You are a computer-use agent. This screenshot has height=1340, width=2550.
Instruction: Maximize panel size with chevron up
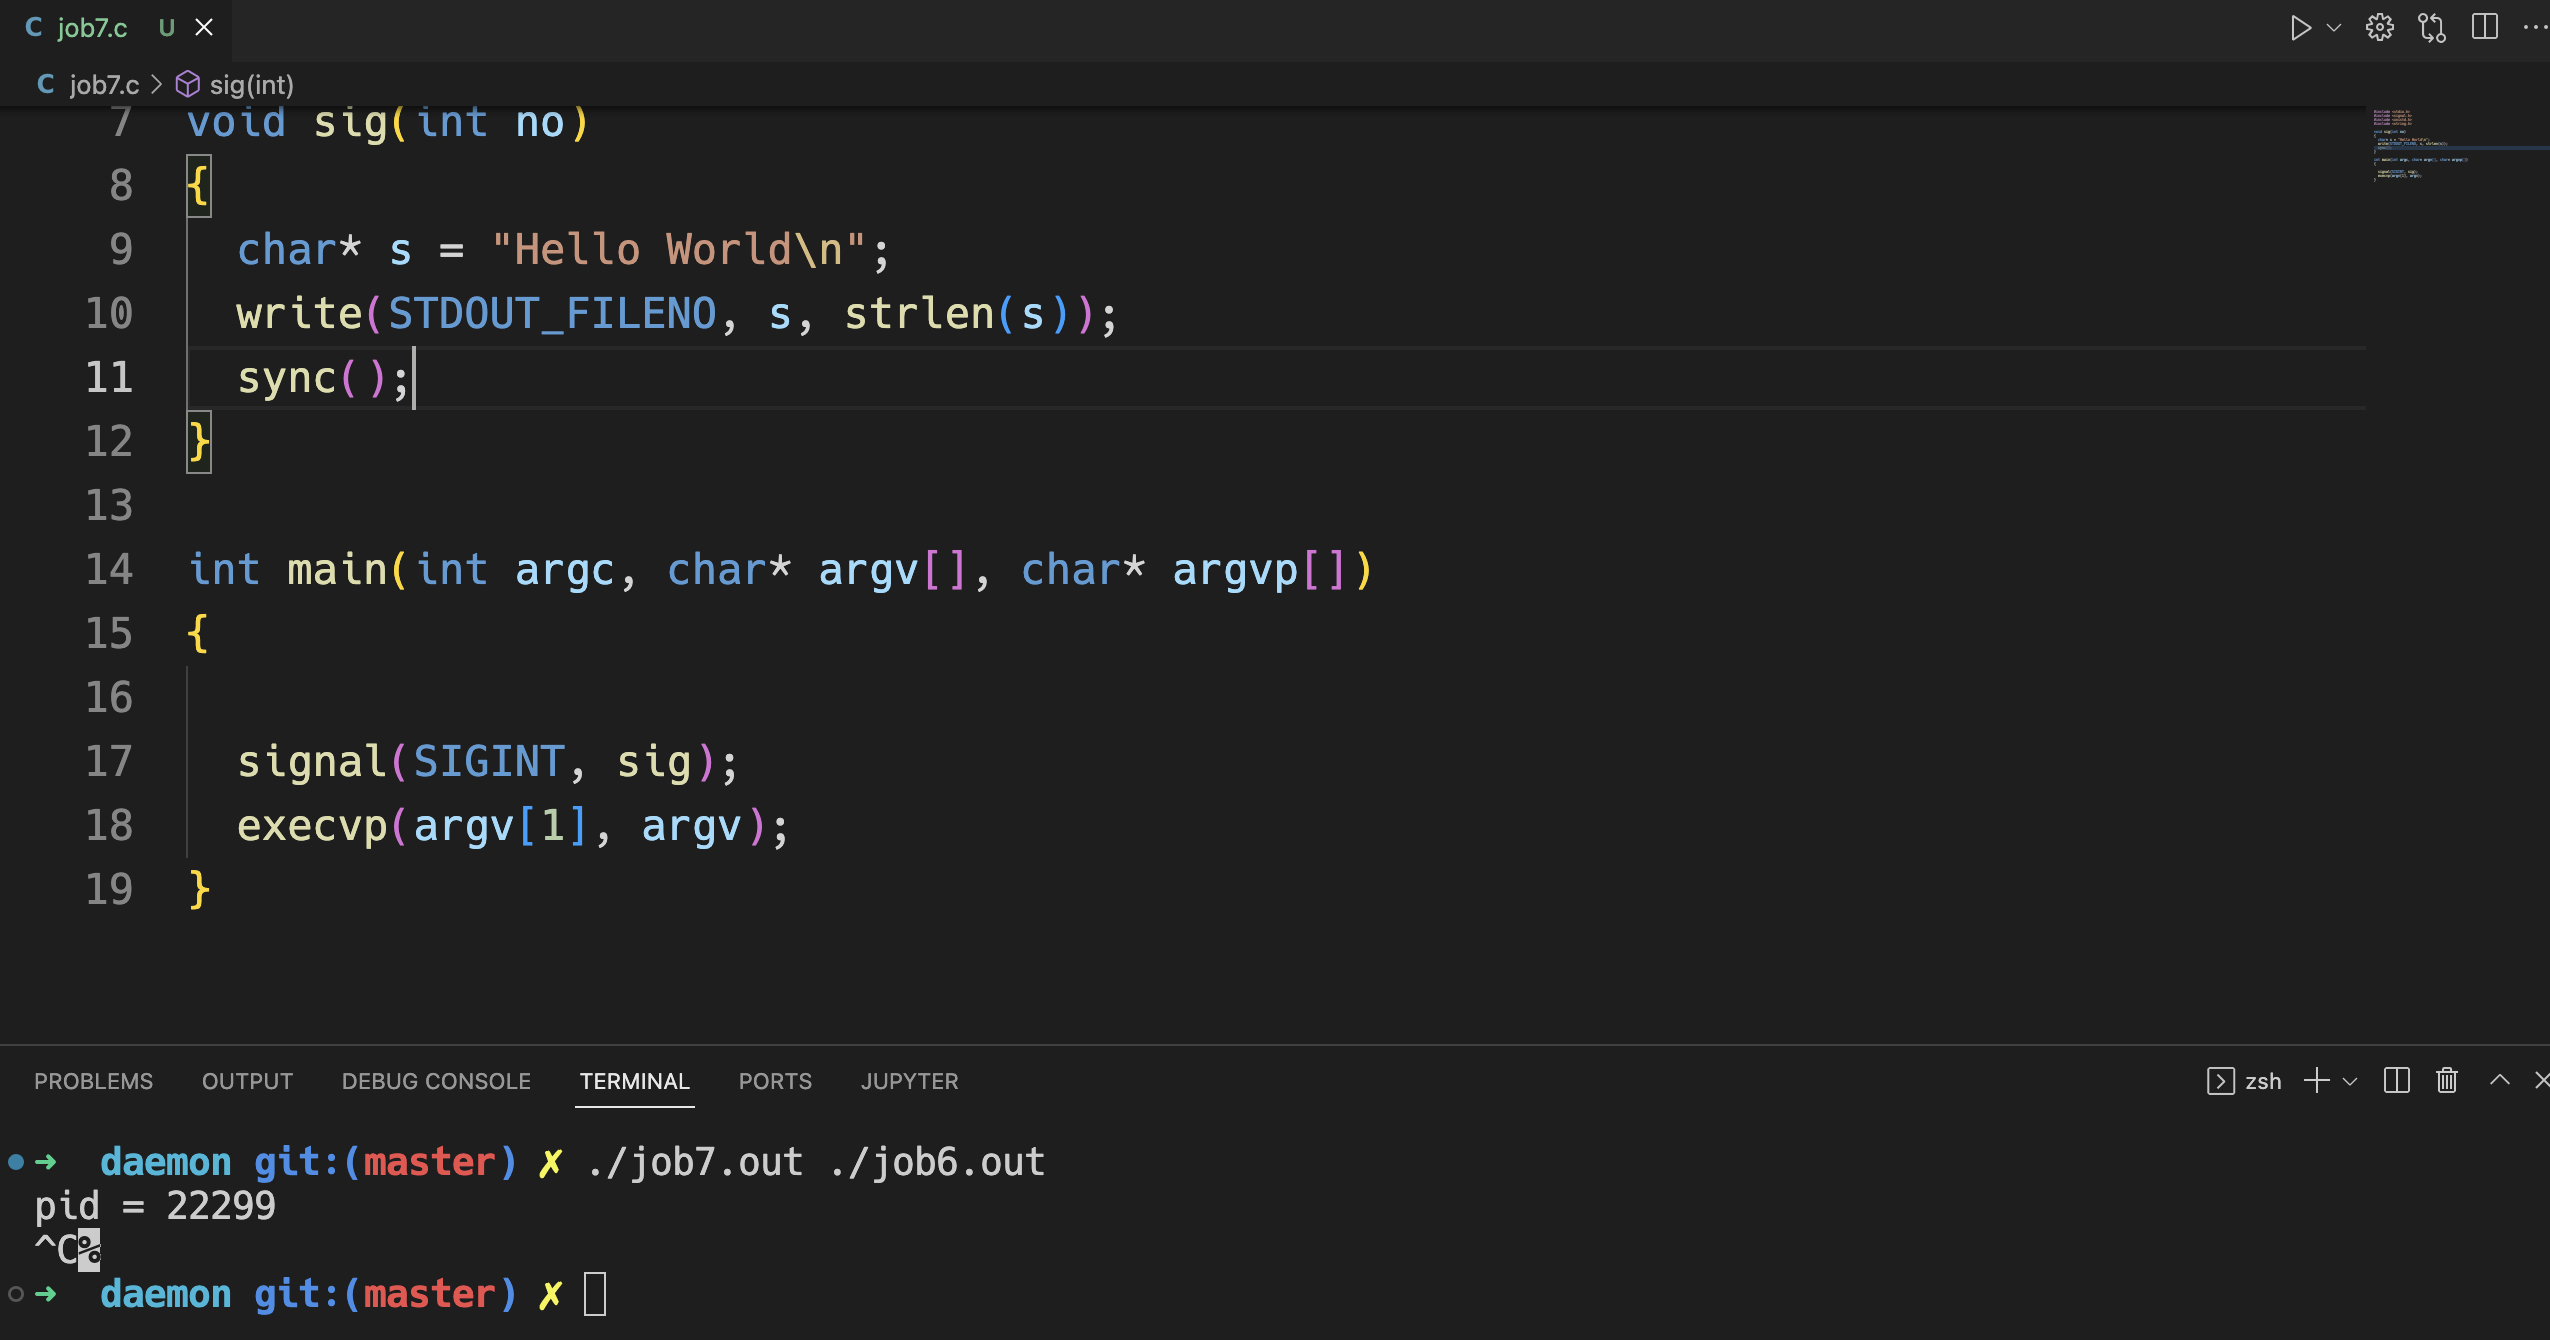2500,1079
